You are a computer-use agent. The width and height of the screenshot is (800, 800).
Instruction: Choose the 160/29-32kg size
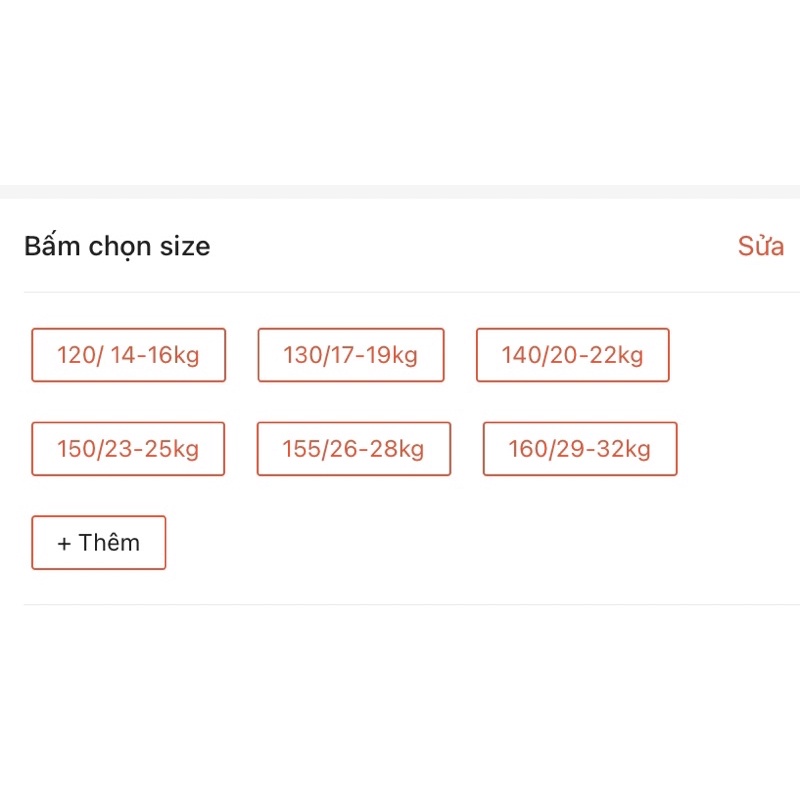580,449
